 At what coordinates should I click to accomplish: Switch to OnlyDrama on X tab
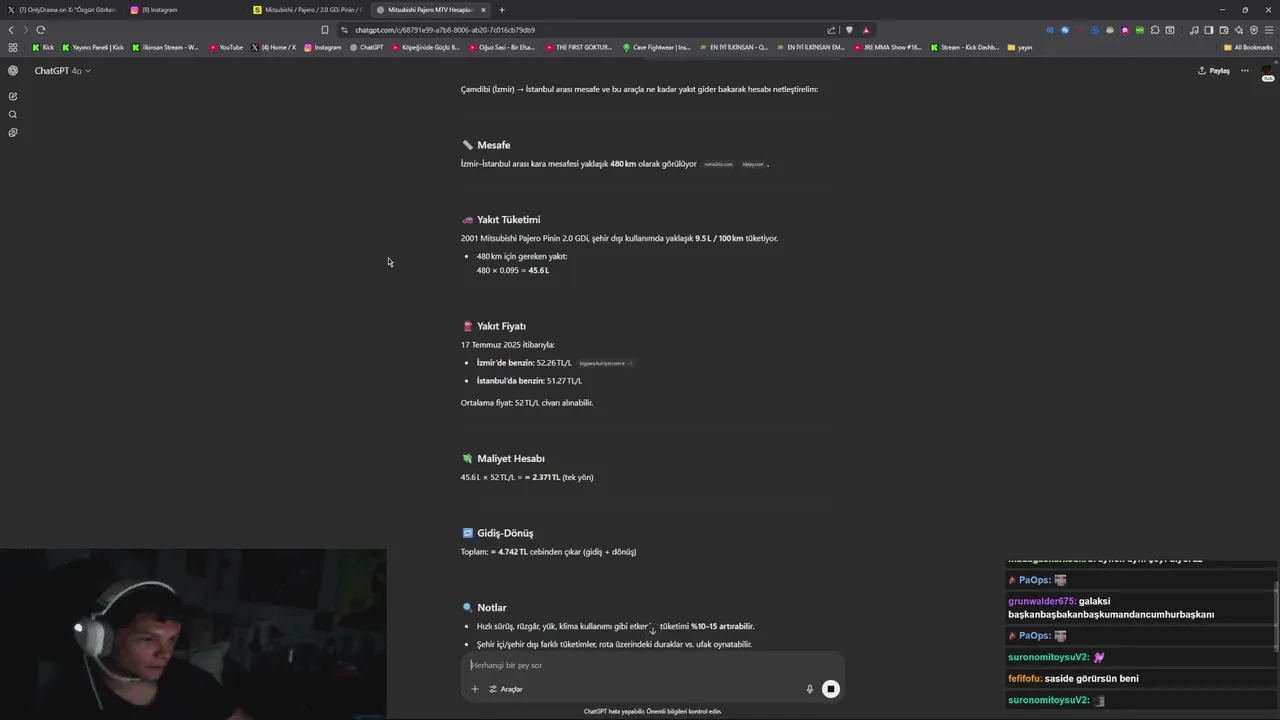pyautogui.click(x=62, y=10)
